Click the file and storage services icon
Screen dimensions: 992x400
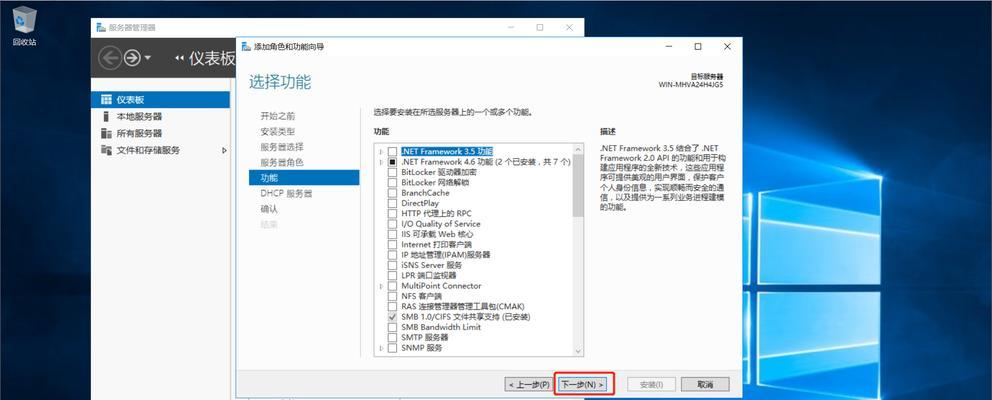point(106,151)
